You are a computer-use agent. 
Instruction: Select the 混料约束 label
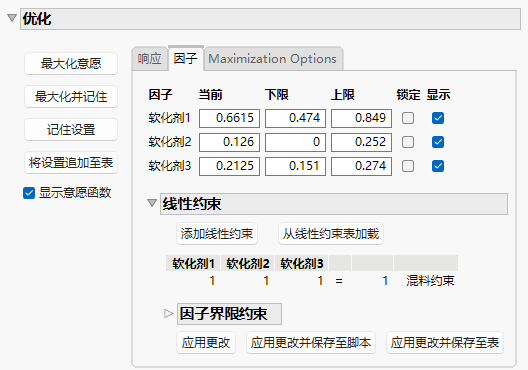430,280
